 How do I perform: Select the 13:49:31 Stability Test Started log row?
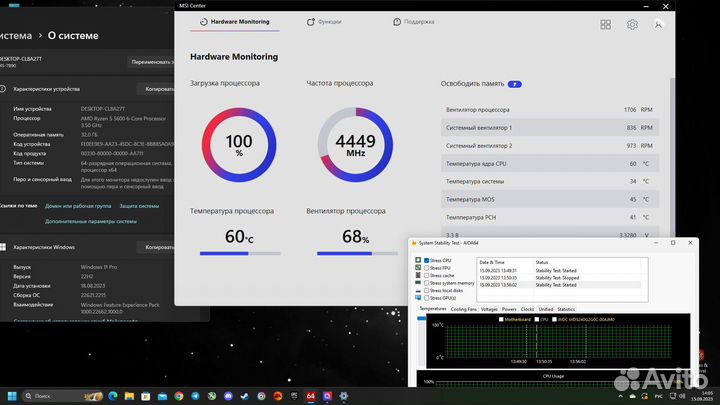[x=559, y=270]
